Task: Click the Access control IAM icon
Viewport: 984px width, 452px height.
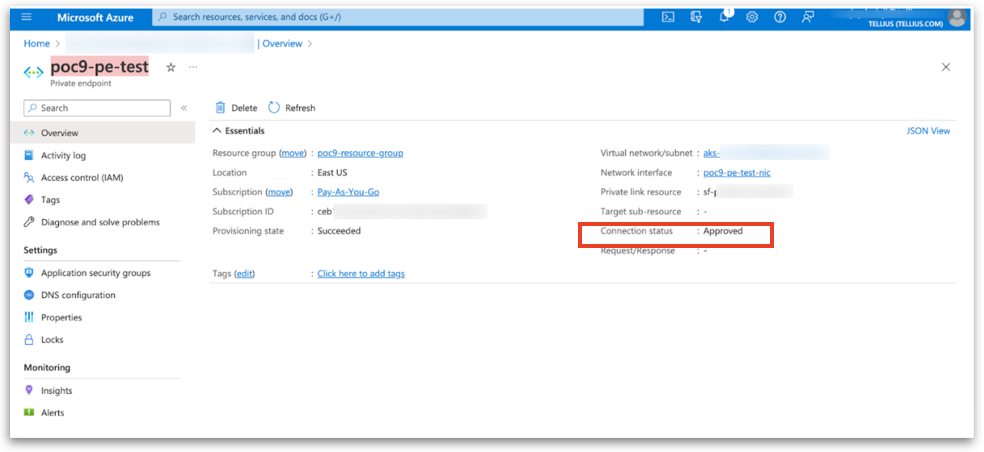Action: [28, 178]
